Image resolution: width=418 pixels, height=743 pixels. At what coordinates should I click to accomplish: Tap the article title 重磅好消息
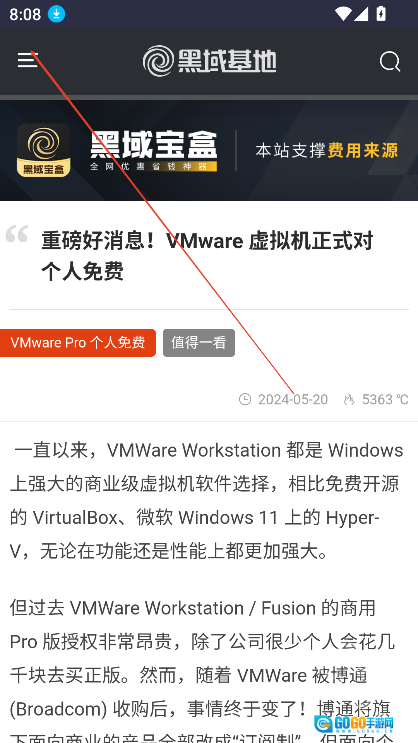[x=207, y=256]
